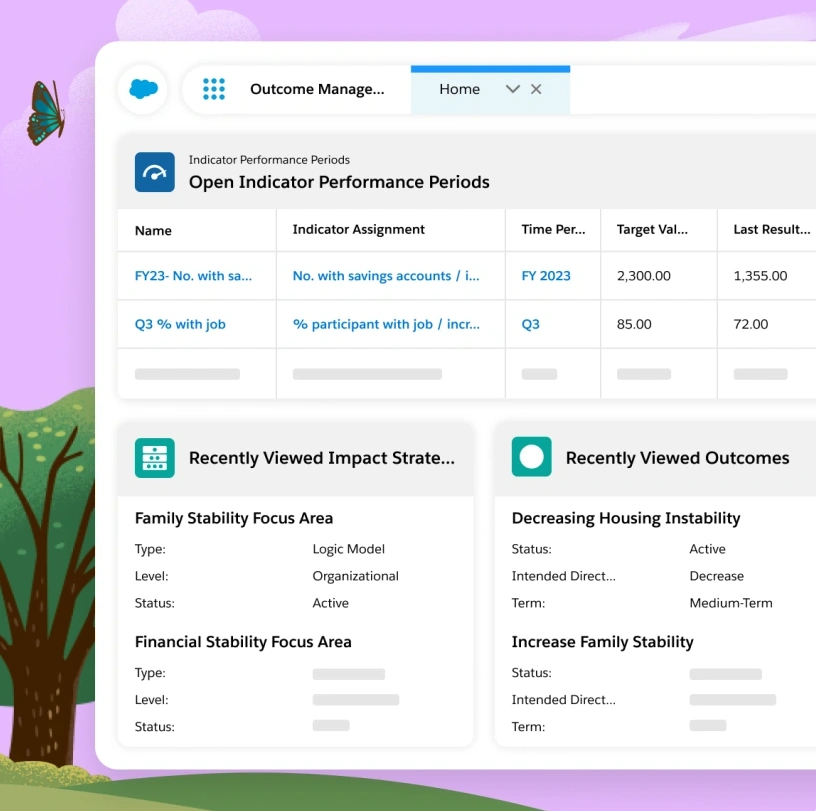Click the Medium-Term term value
This screenshot has height=811, width=816.
tap(731, 603)
